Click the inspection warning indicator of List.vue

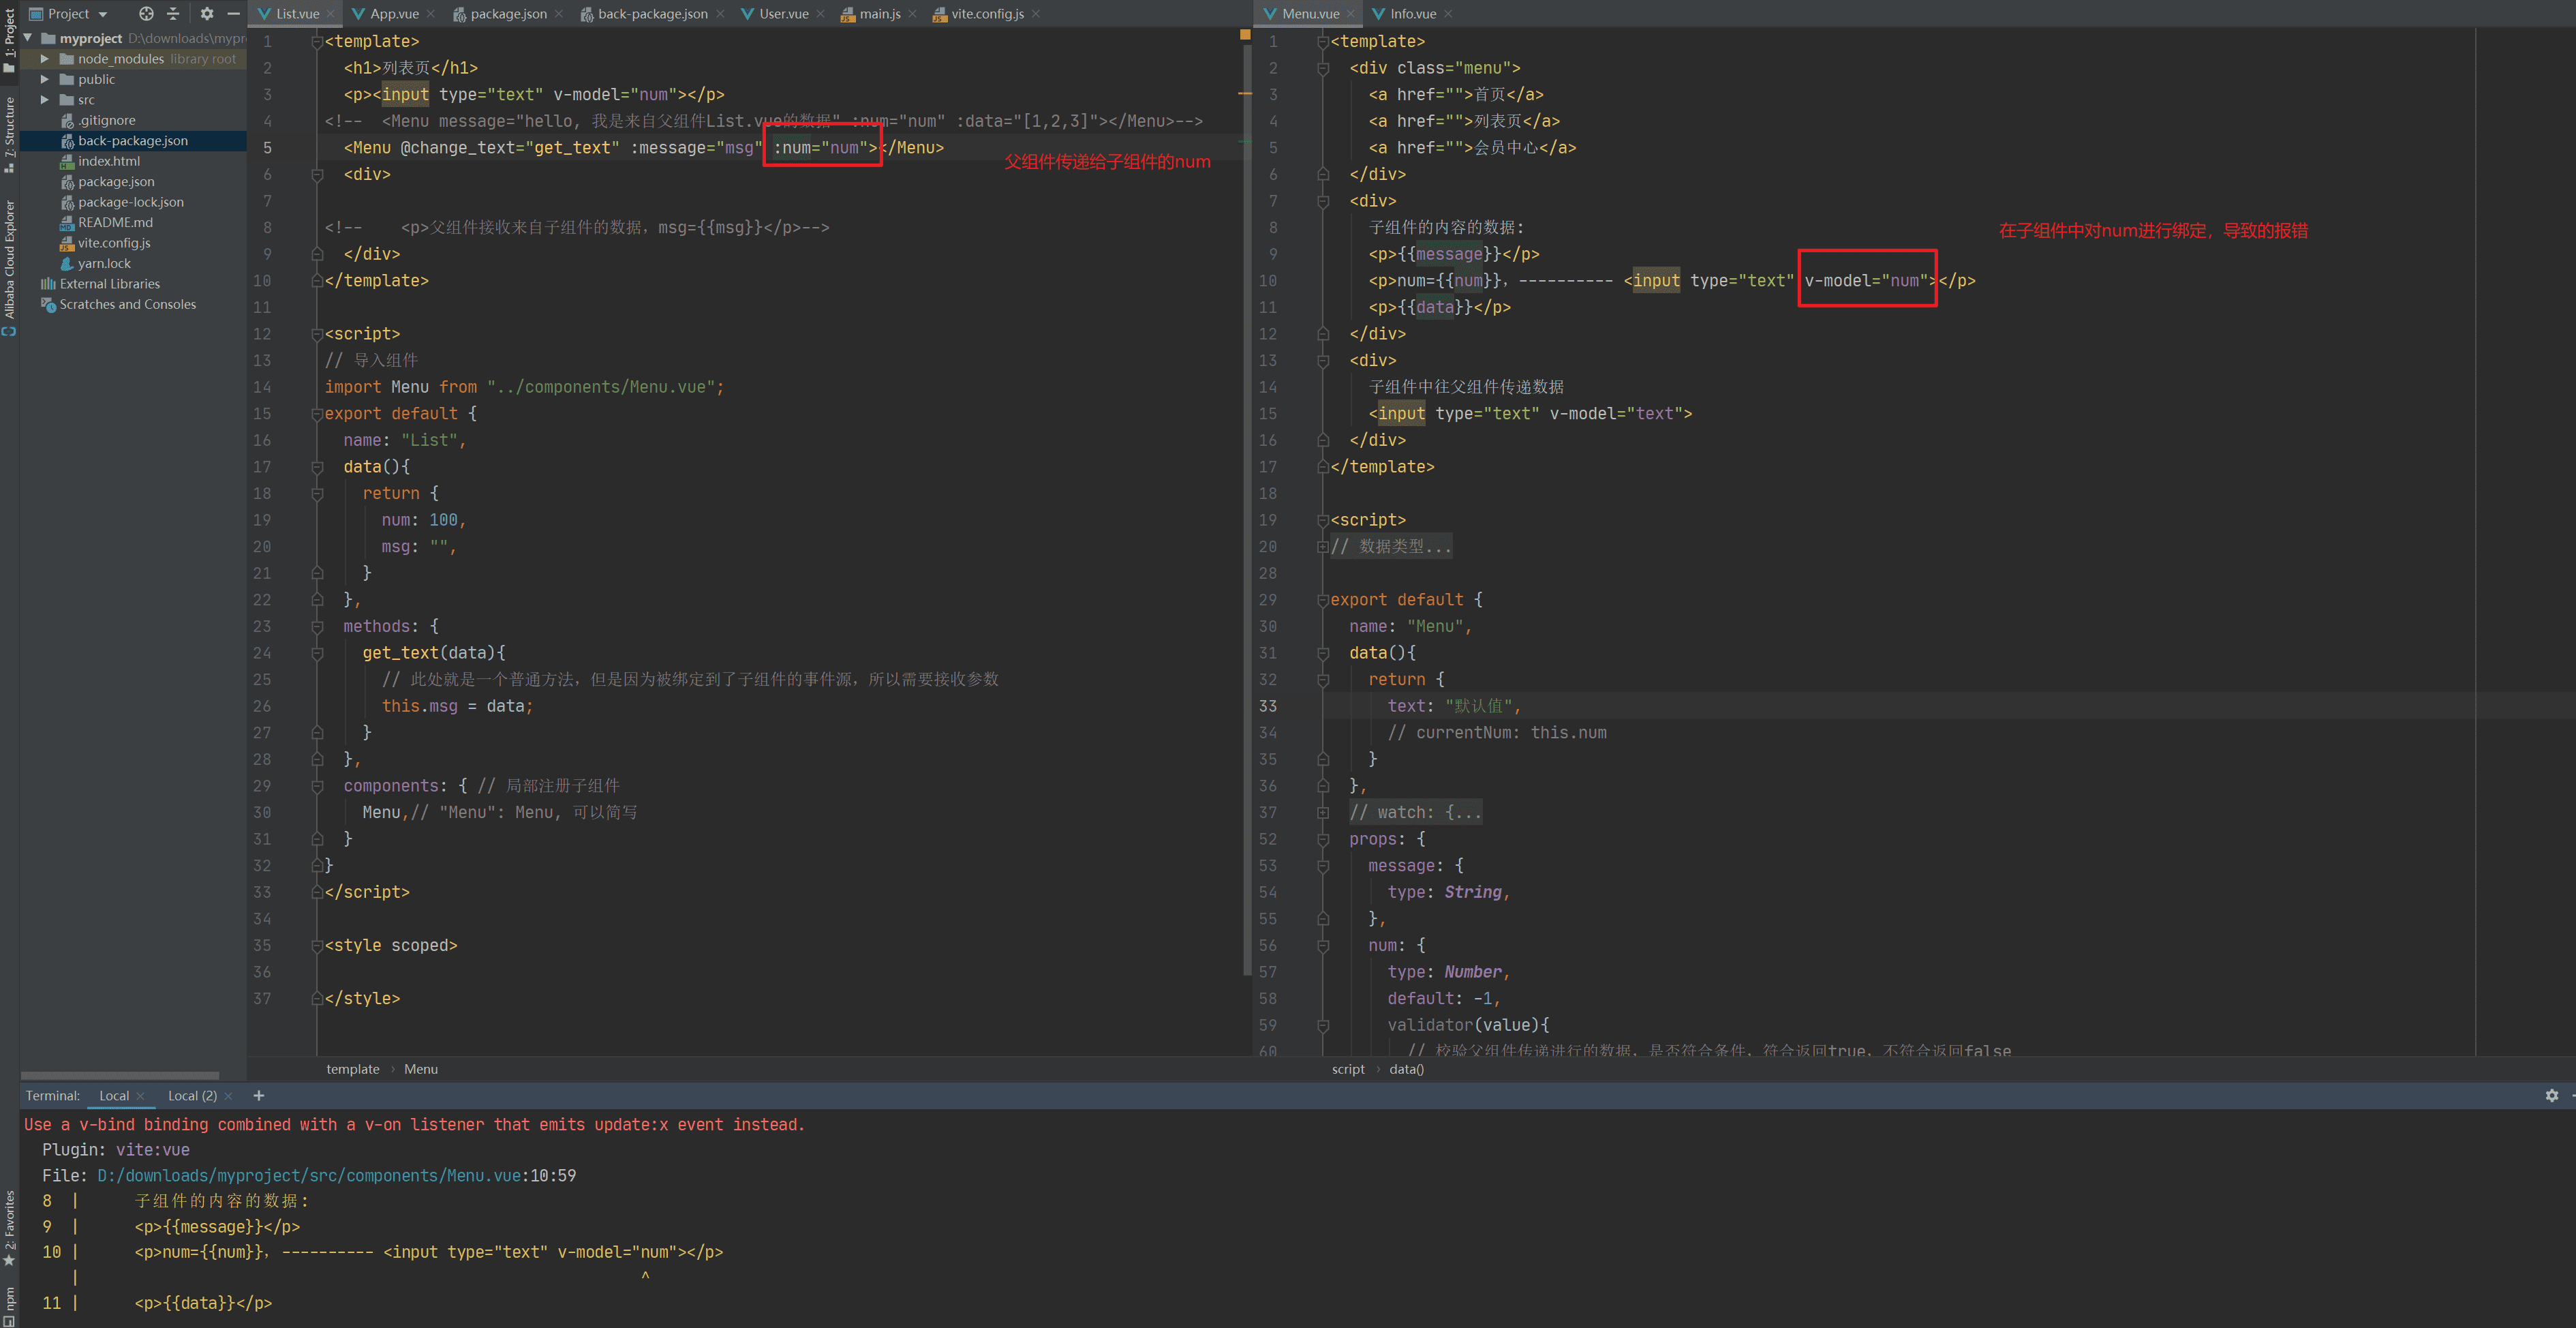[x=1245, y=35]
